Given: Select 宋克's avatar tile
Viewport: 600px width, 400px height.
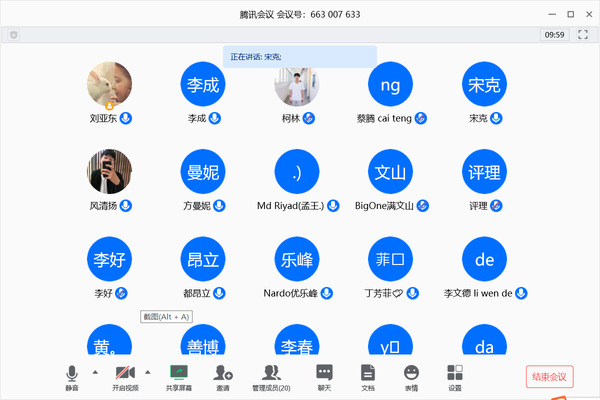Looking at the screenshot, I should pos(485,84).
